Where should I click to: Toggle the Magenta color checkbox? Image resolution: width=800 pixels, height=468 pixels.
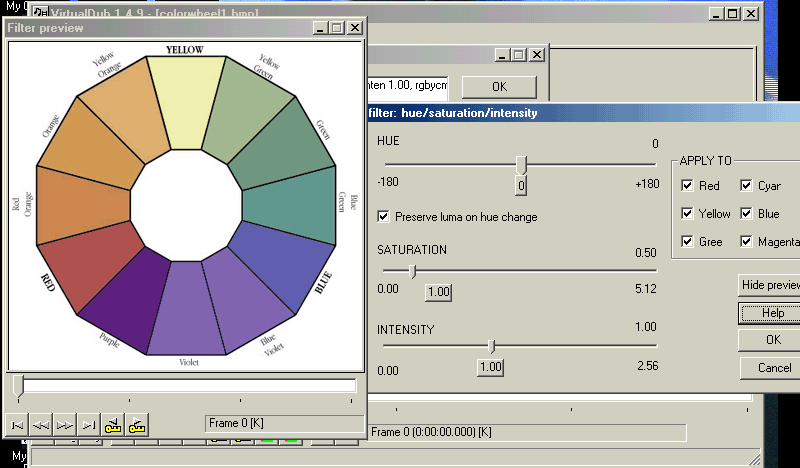pos(745,241)
